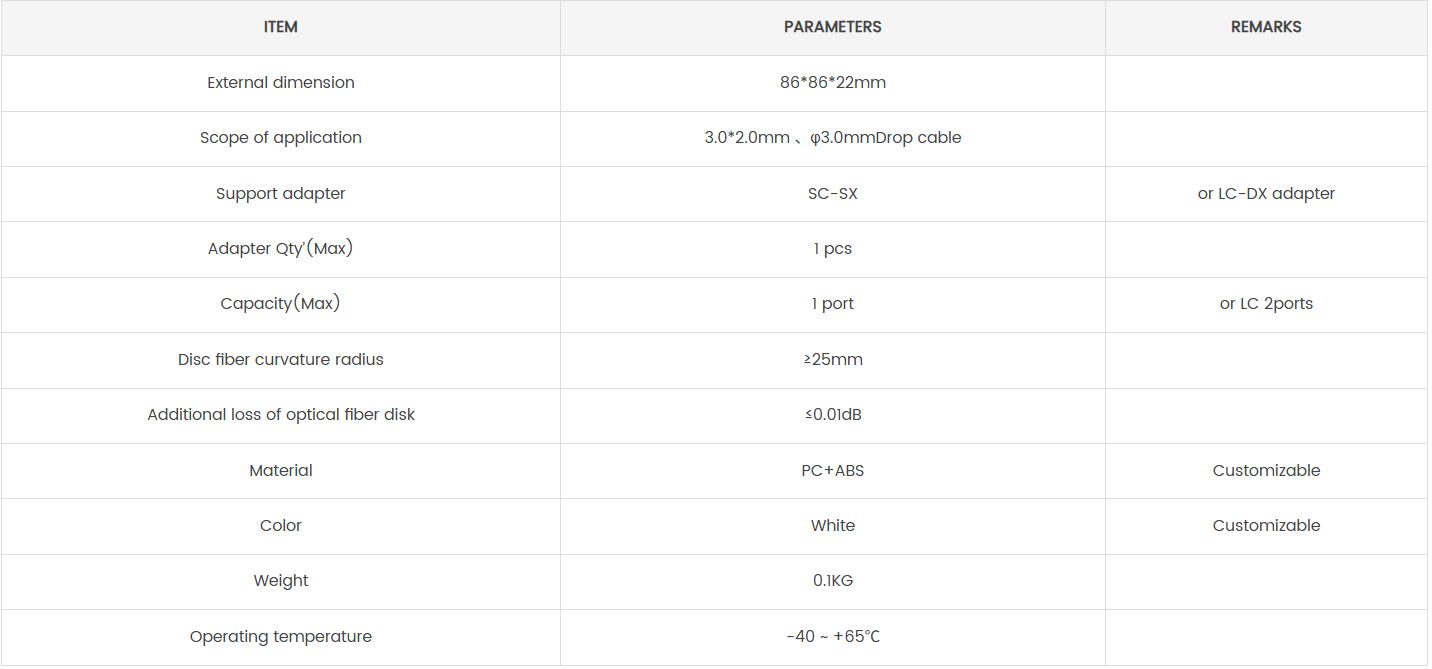Image resolution: width=1432 pixels, height=669 pixels.
Task: Click the PARAMETERS column header
Action: click(x=832, y=27)
